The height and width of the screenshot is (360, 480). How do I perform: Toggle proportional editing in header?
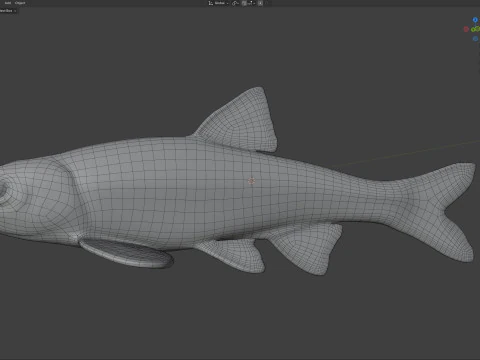click(260, 3)
